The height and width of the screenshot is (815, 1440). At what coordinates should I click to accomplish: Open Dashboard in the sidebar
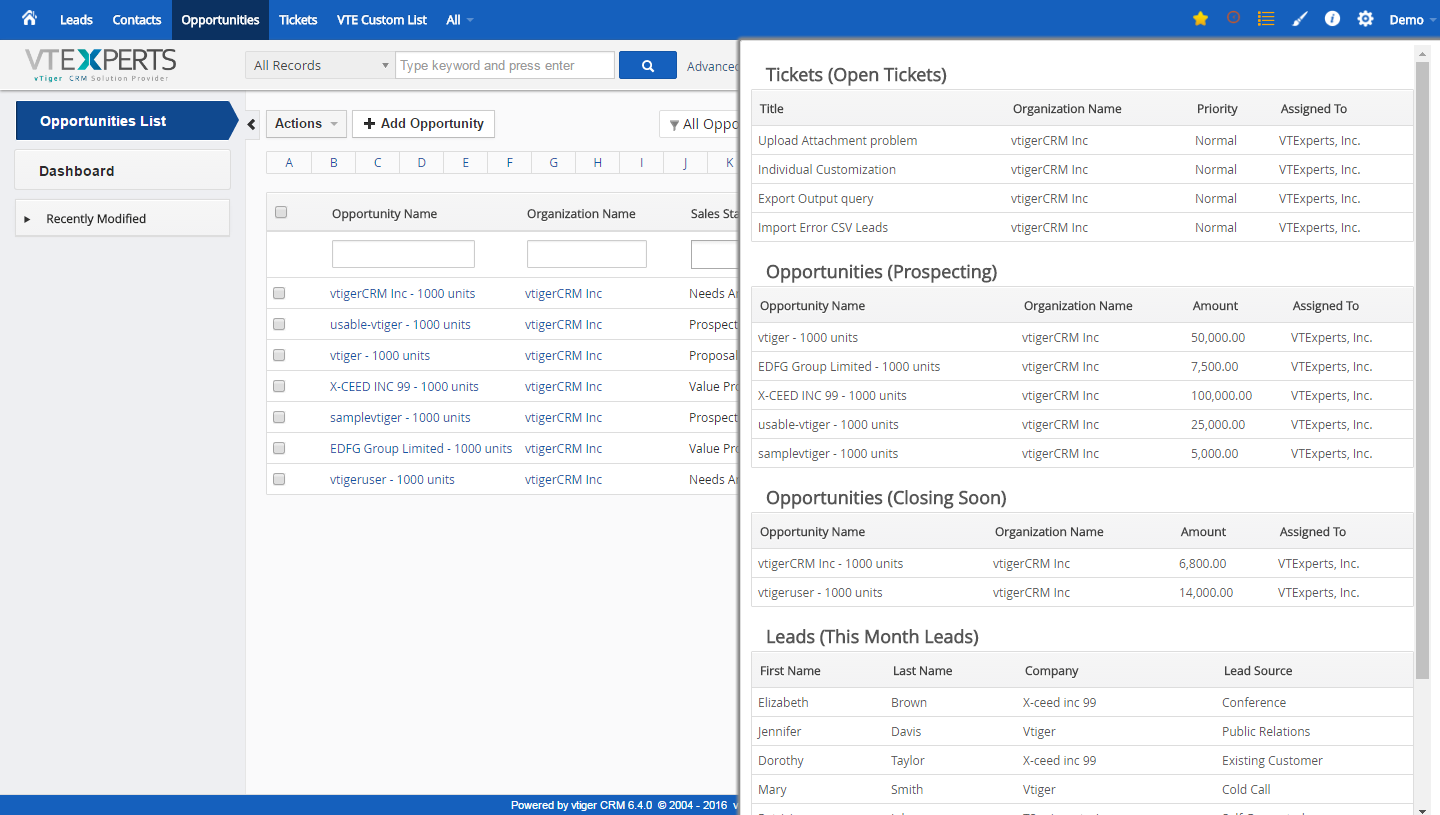tap(122, 170)
